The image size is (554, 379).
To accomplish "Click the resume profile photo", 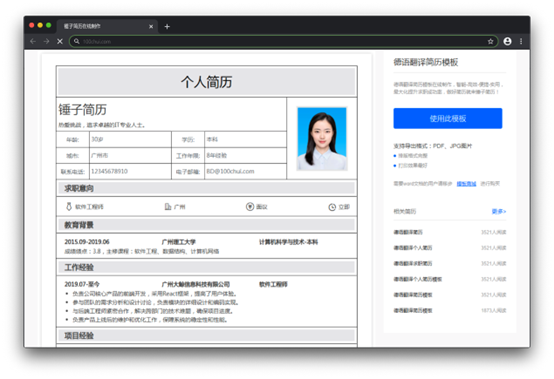I will click(x=322, y=139).
